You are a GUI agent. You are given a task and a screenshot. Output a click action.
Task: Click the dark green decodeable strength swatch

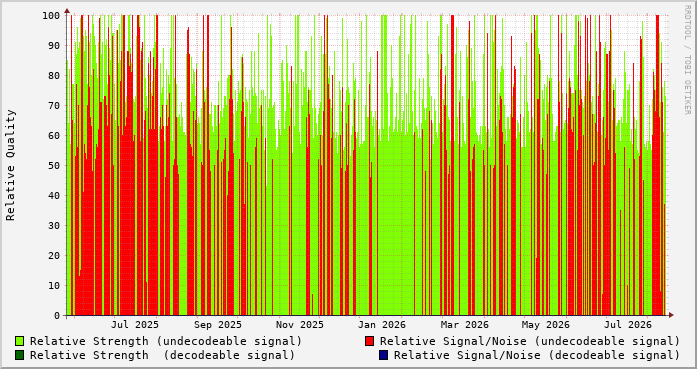pyautogui.click(x=19, y=355)
